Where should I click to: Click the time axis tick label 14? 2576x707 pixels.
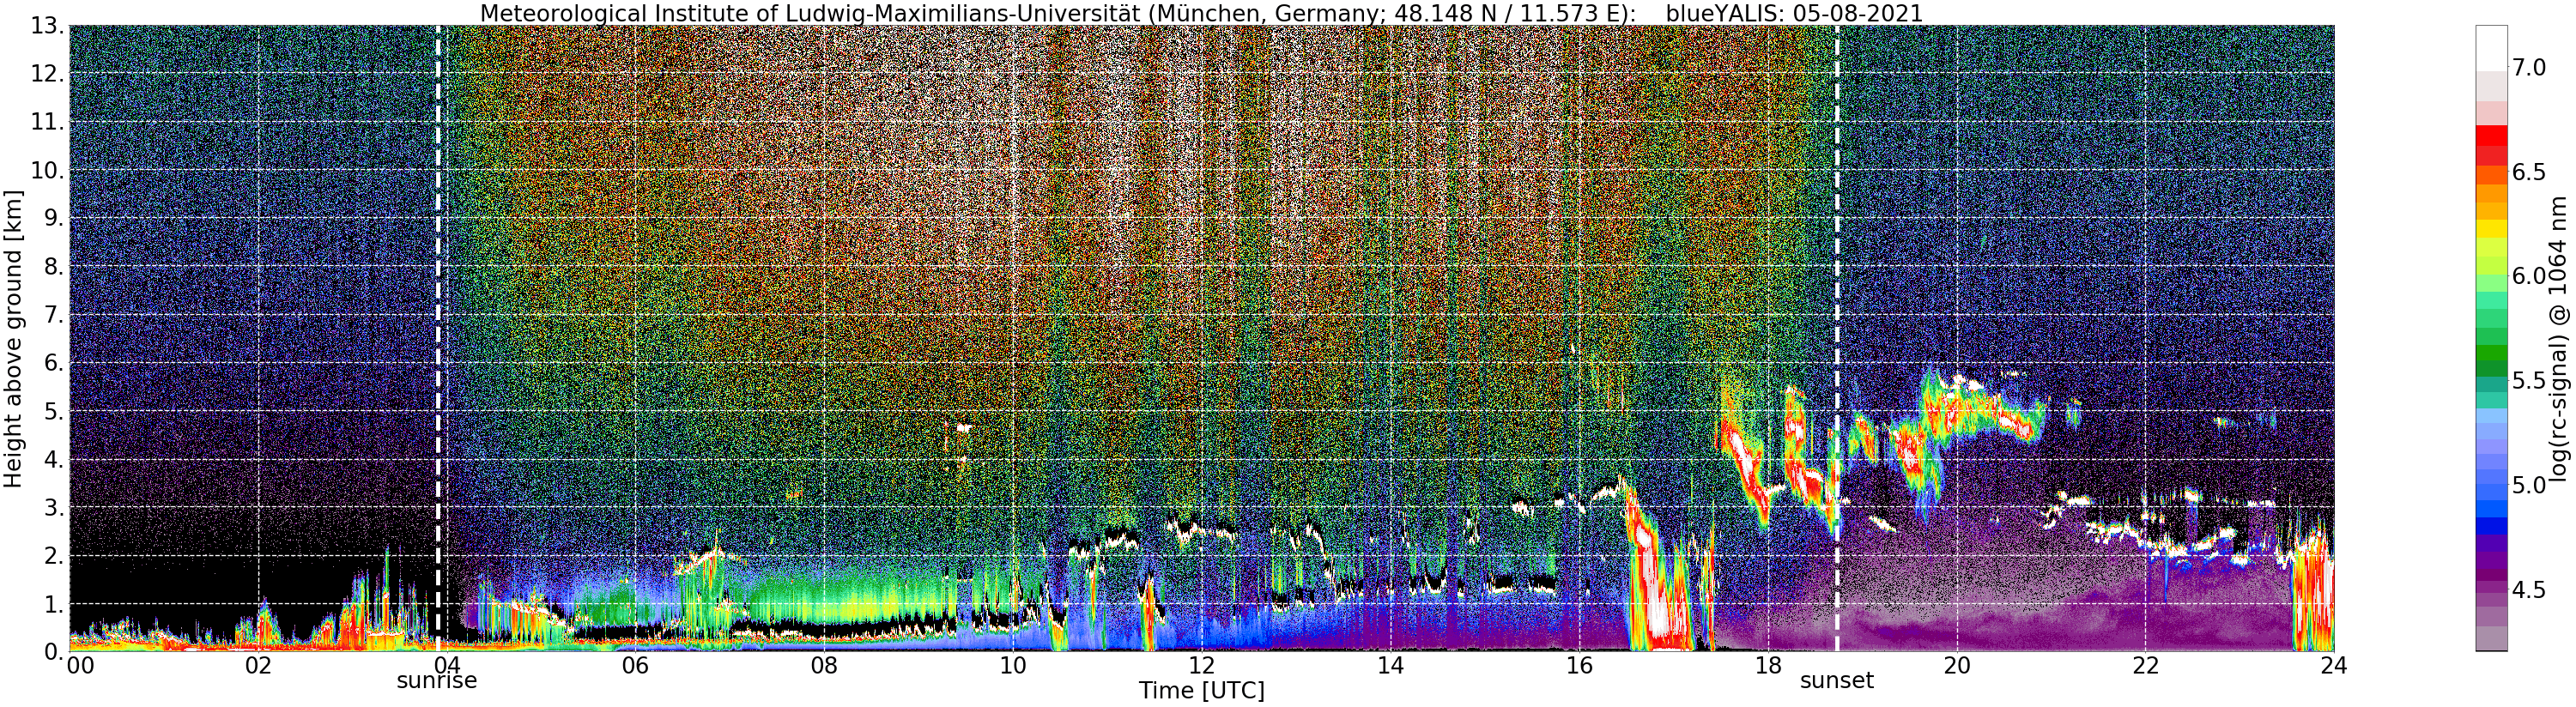click(x=1390, y=666)
